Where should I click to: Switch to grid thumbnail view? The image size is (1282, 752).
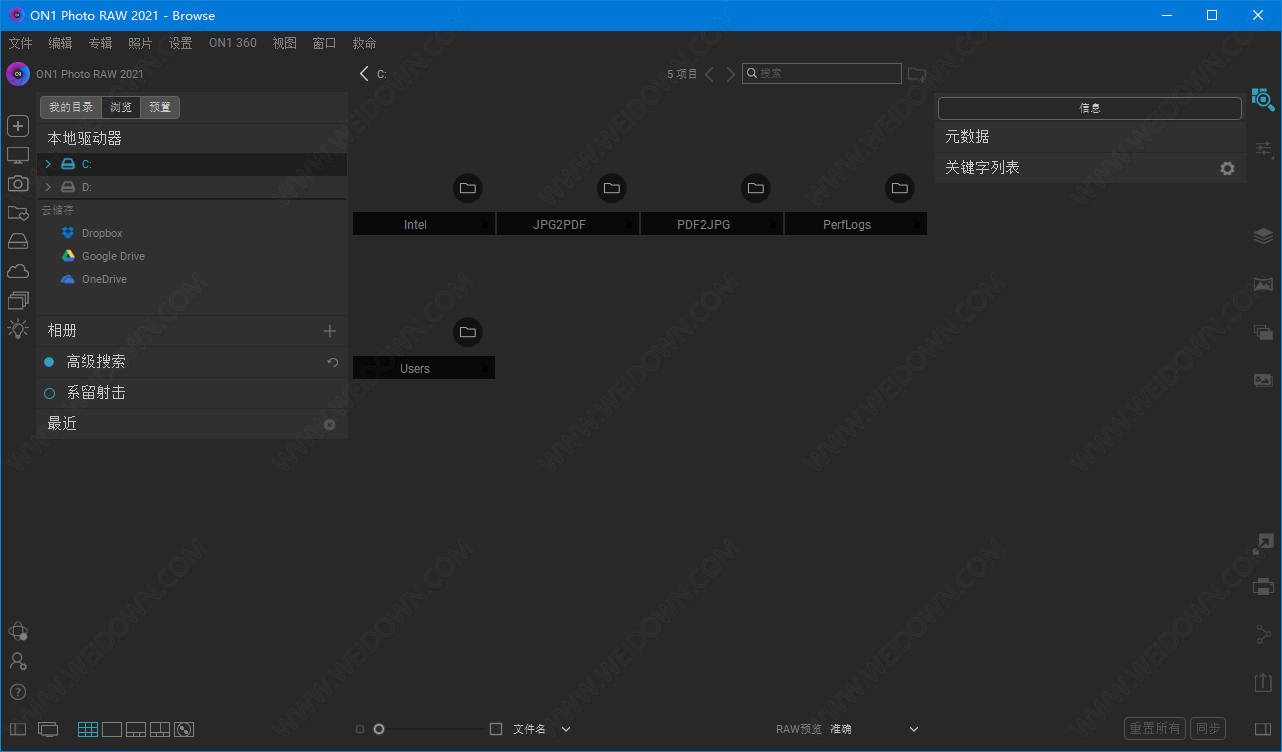coord(88,730)
